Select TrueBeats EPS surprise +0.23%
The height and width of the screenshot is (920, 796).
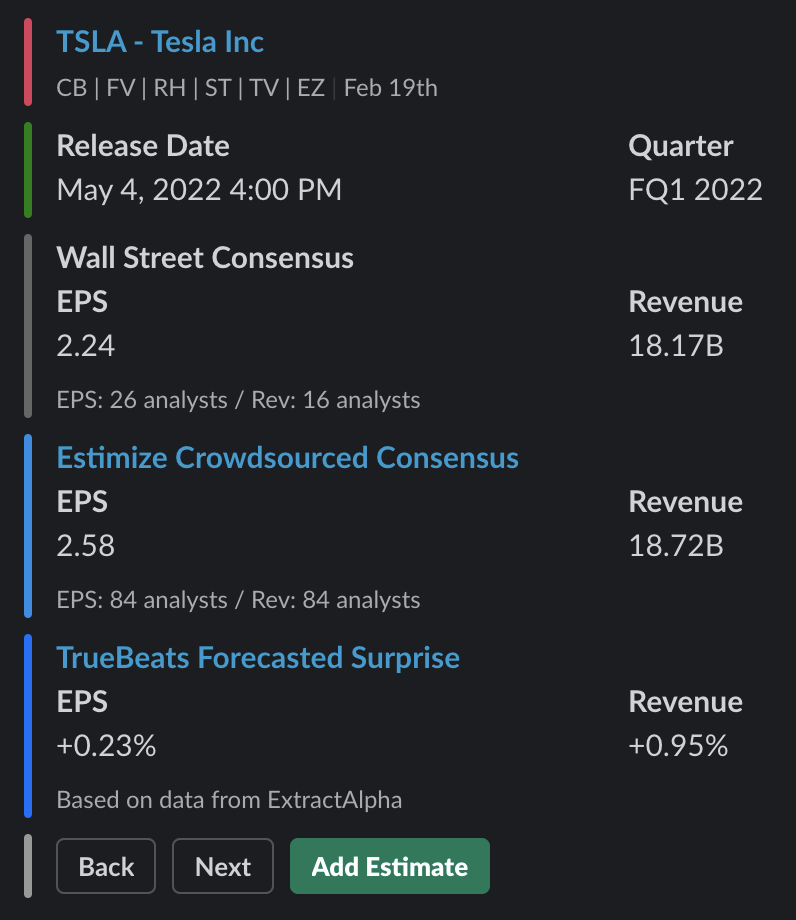coord(106,746)
